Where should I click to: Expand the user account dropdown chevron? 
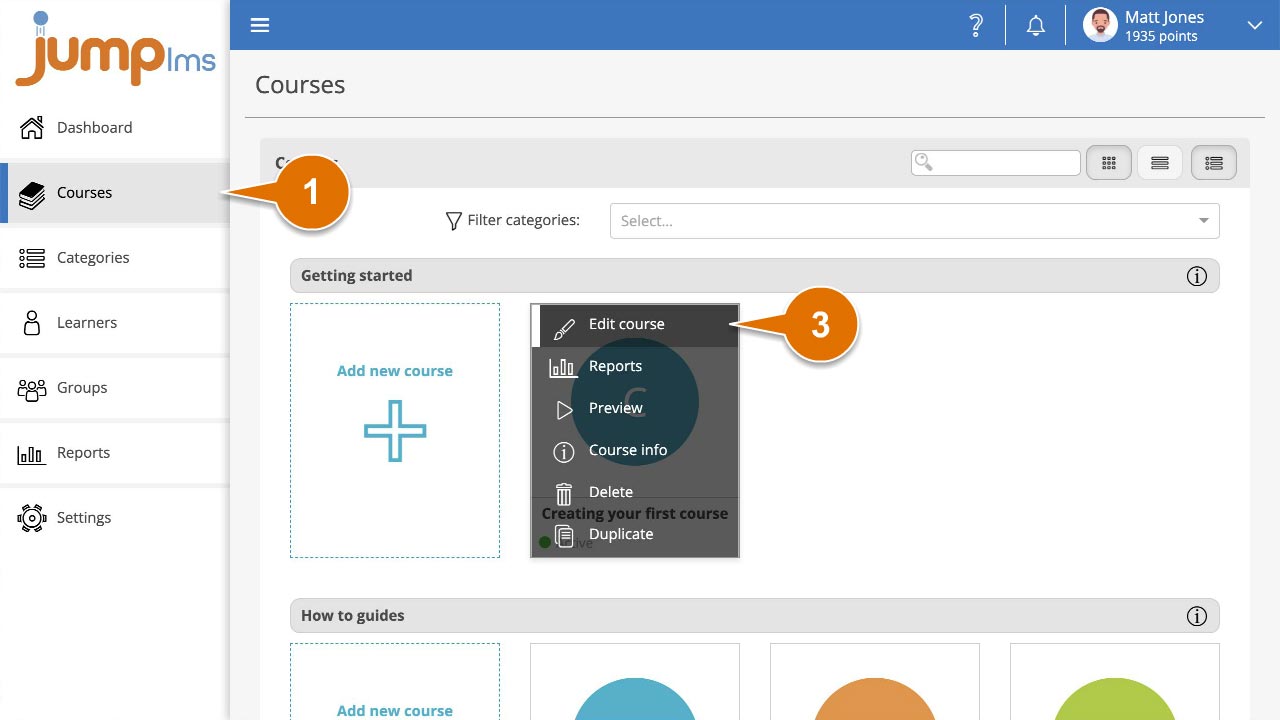pos(1255,26)
